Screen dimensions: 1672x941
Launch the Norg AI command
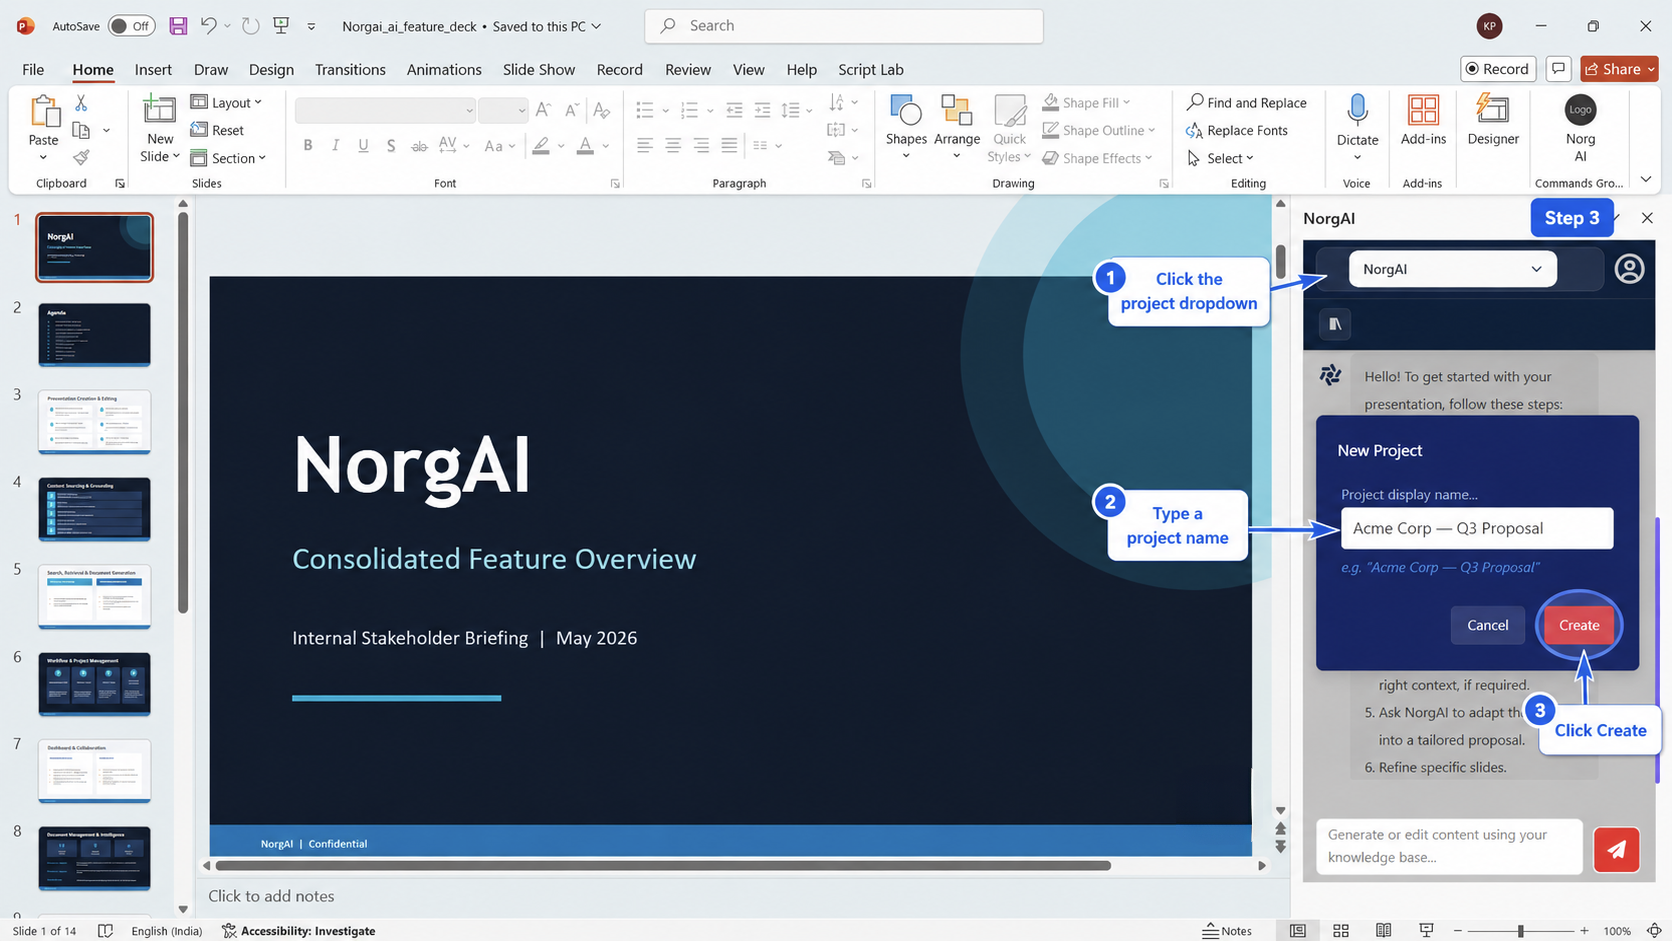[x=1580, y=128]
